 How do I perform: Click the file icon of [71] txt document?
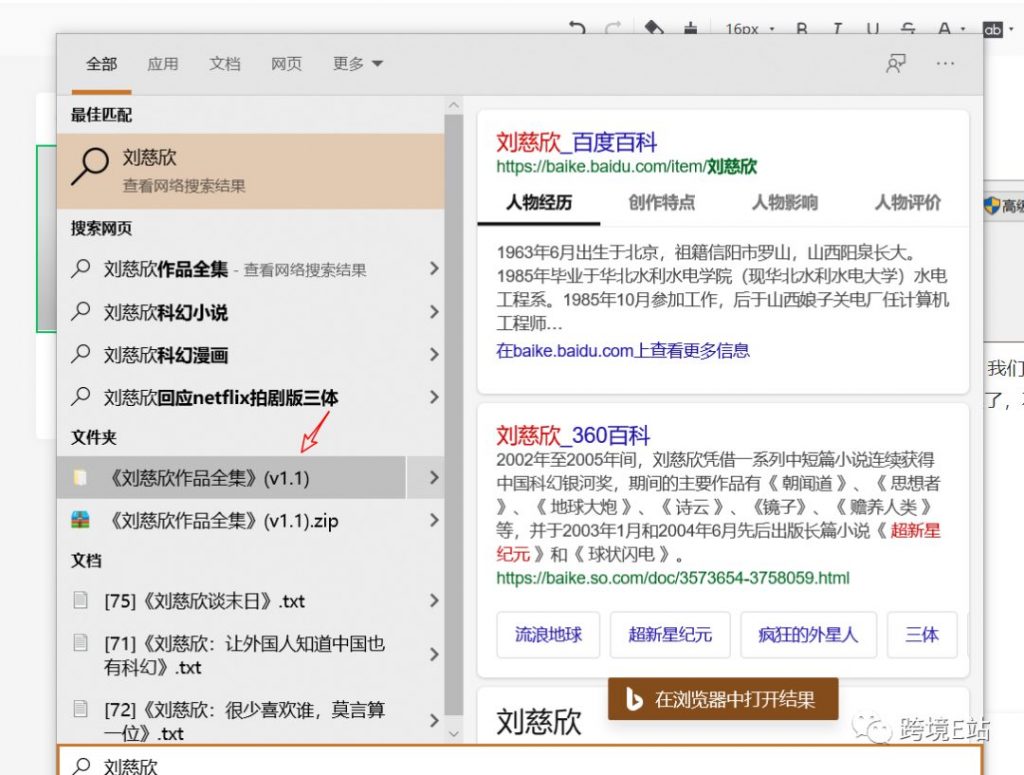(x=80, y=642)
